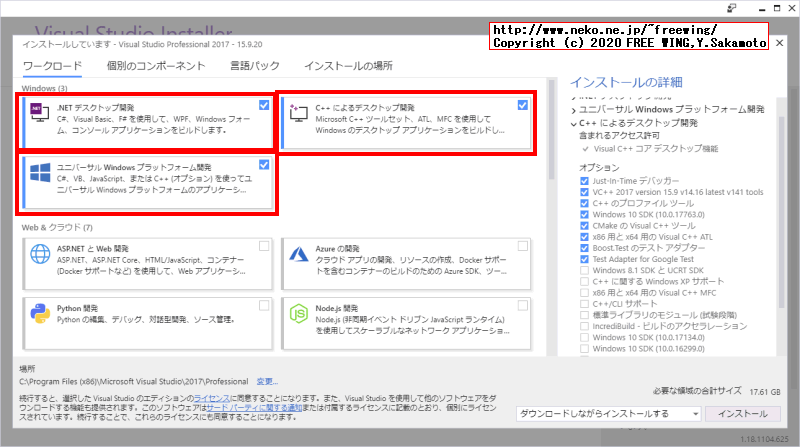The image size is (800, 447).
Task: Uncheck the ユニバーサル Windows プラットフォーム開発 checkbox
Action: pos(264,165)
